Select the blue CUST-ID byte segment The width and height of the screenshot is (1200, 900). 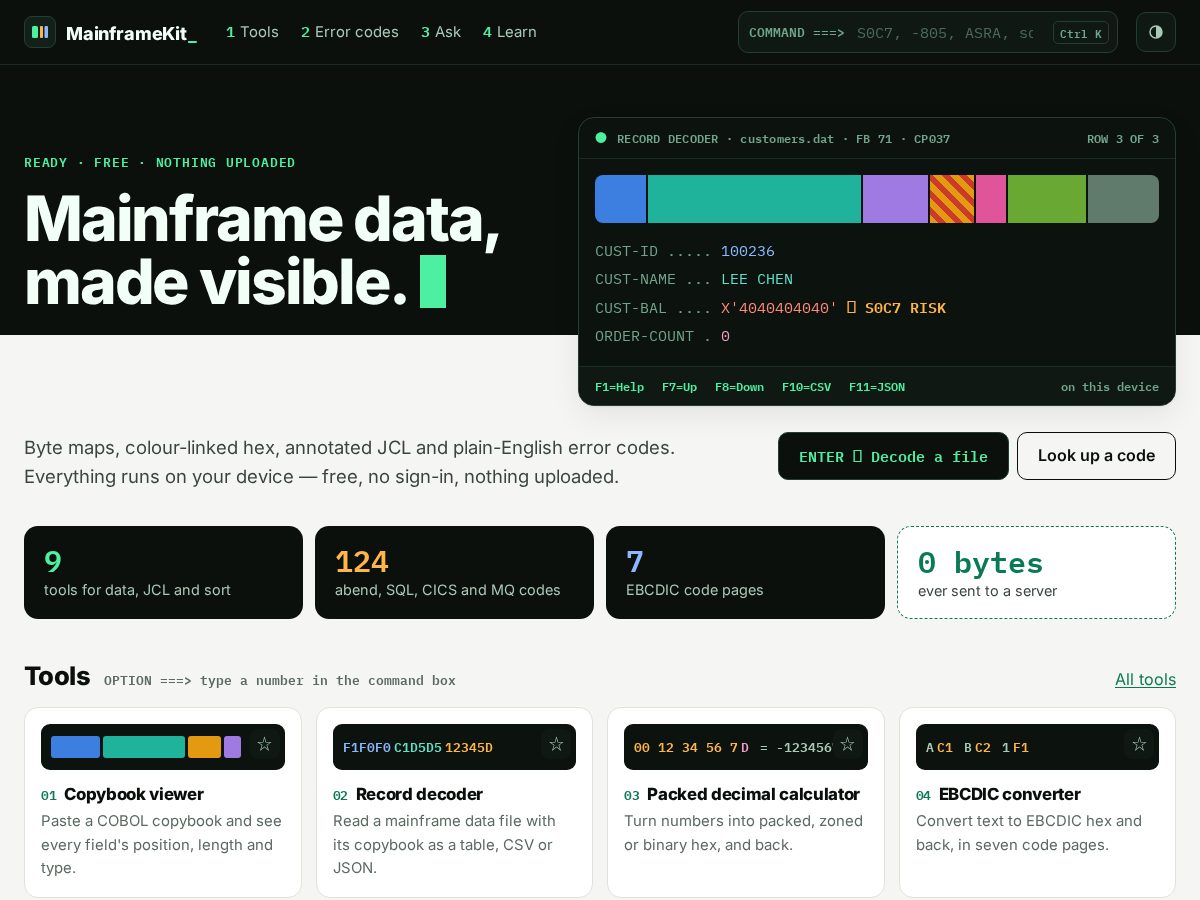point(620,199)
